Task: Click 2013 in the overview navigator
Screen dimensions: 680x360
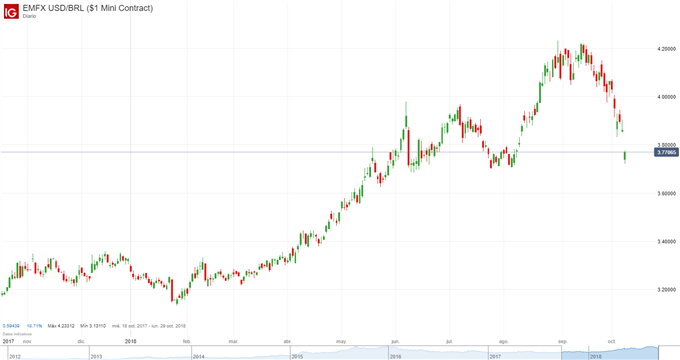Action: coord(96,357)
